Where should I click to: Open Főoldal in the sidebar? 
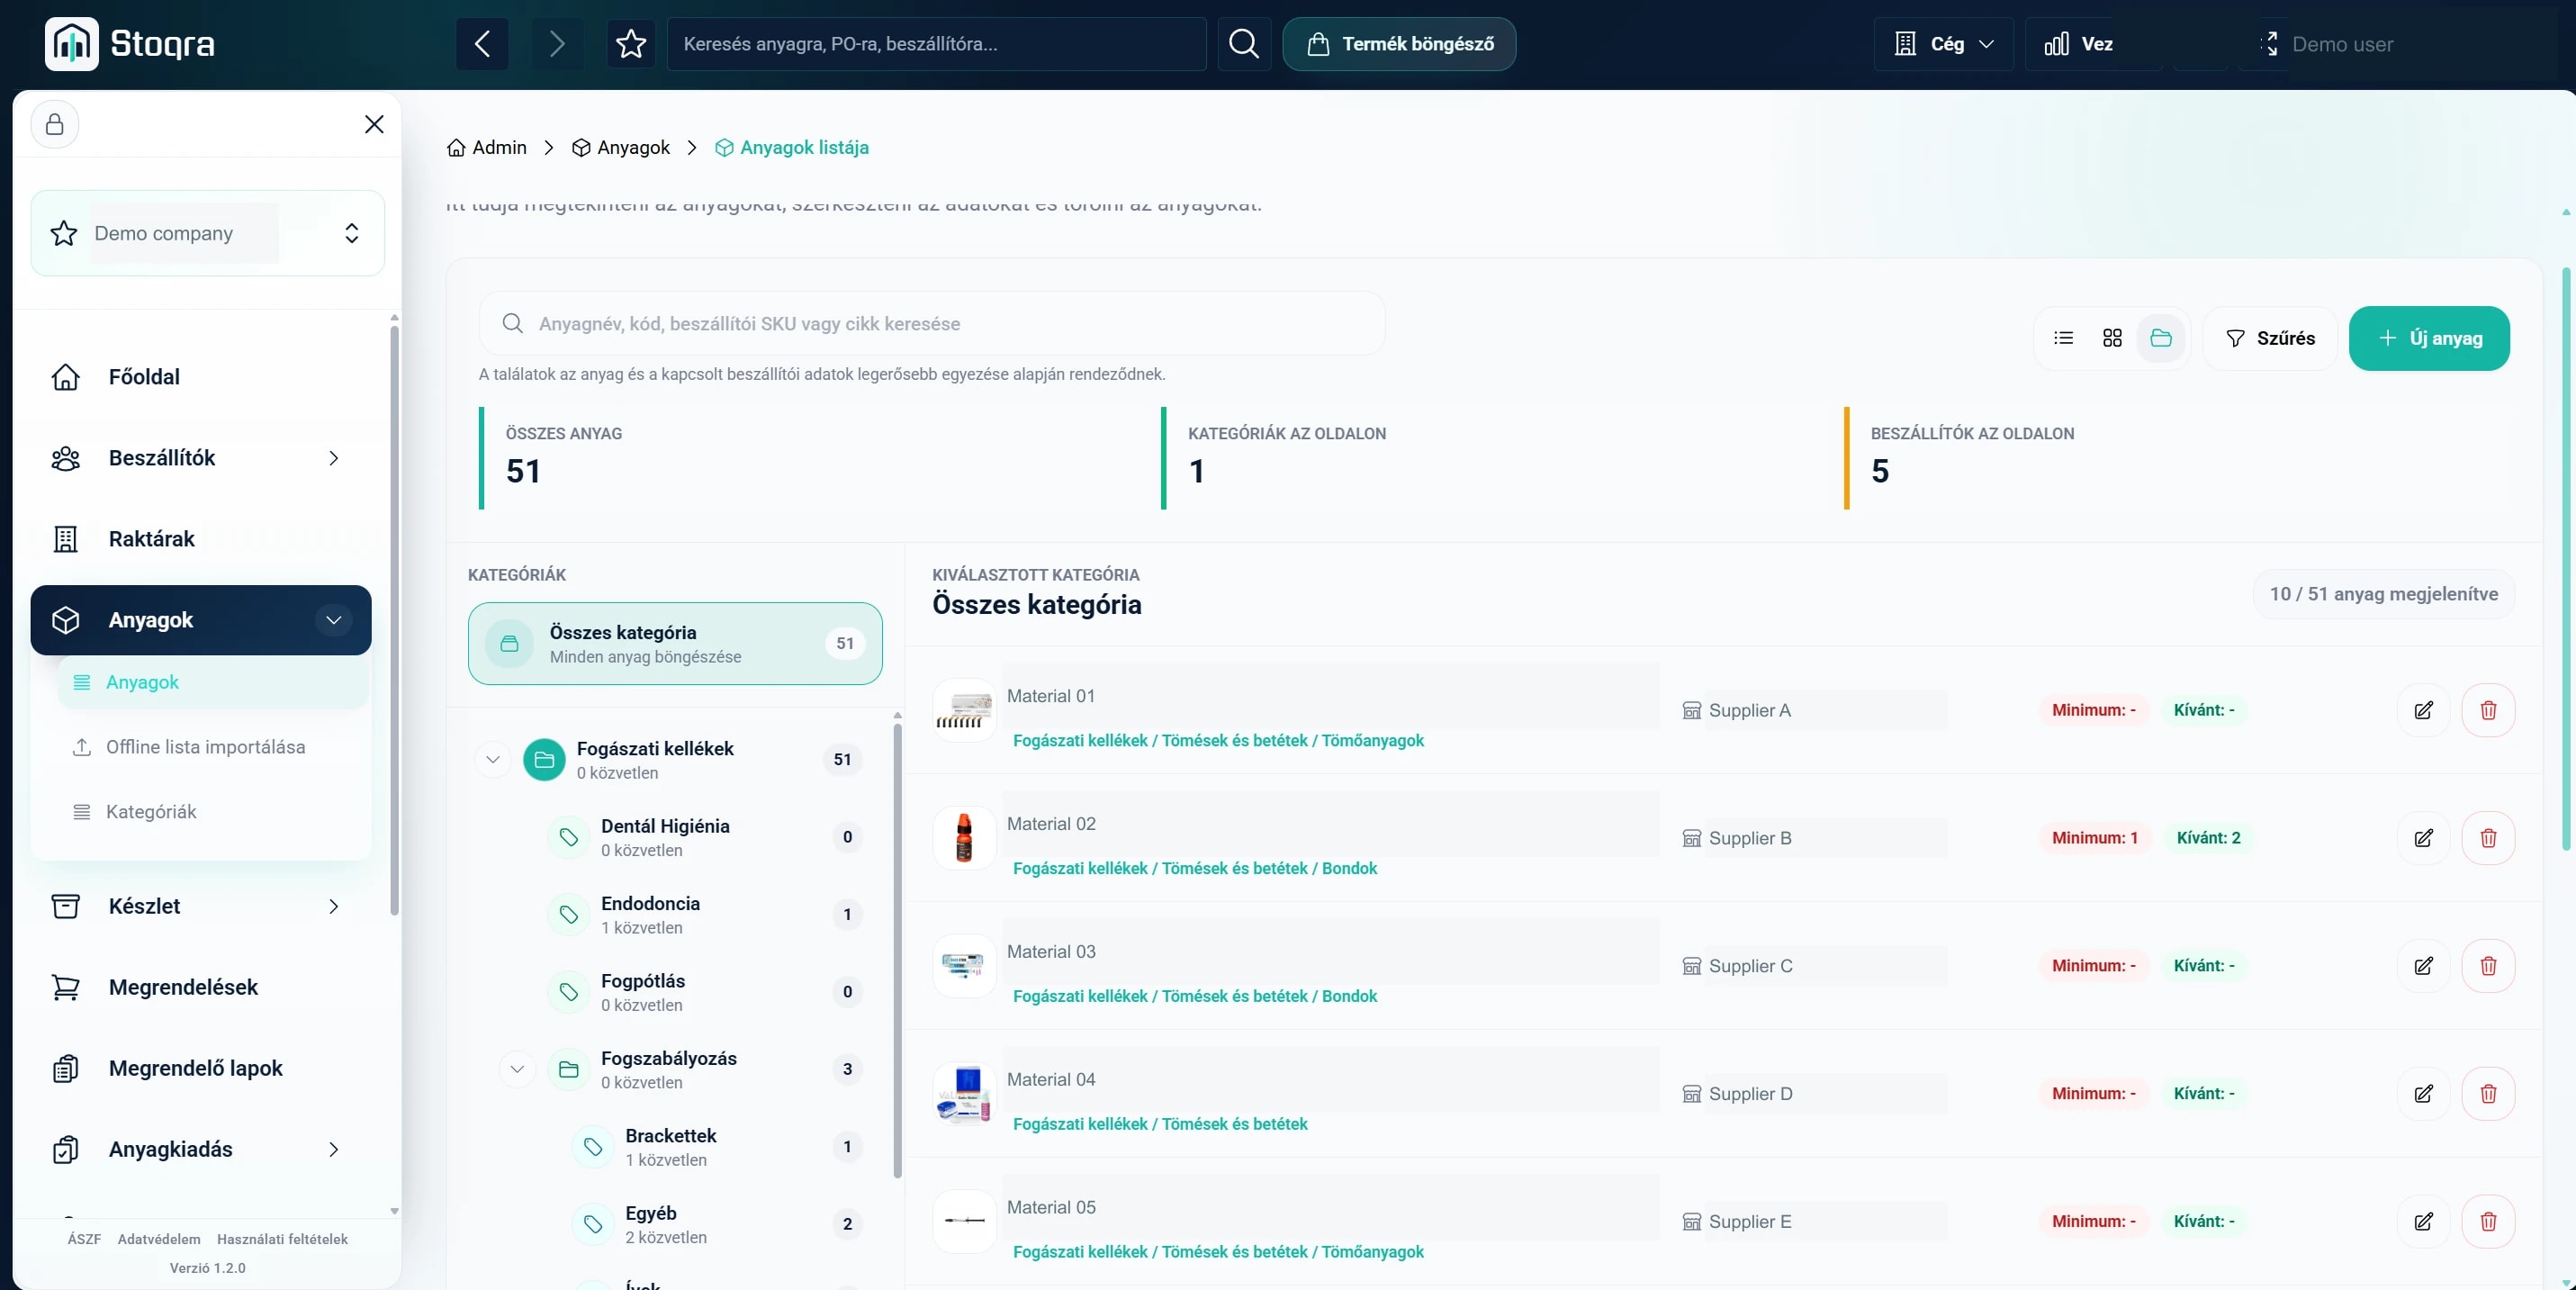[201, 377]
